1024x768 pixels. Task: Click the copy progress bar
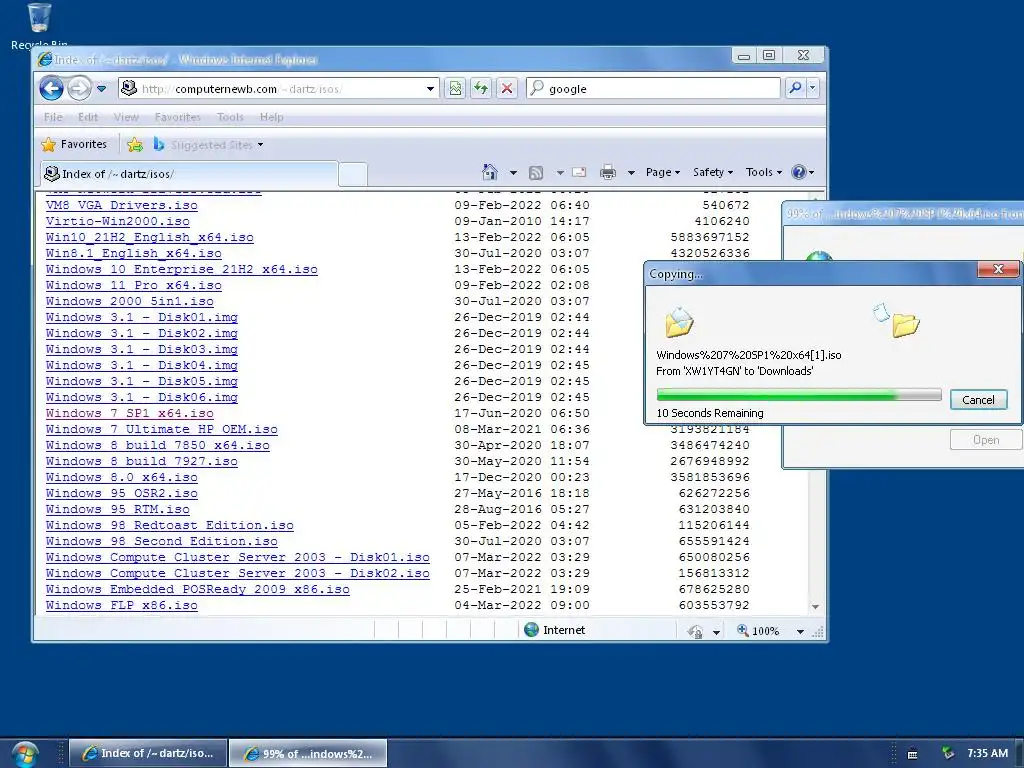(x=799, y=394)
